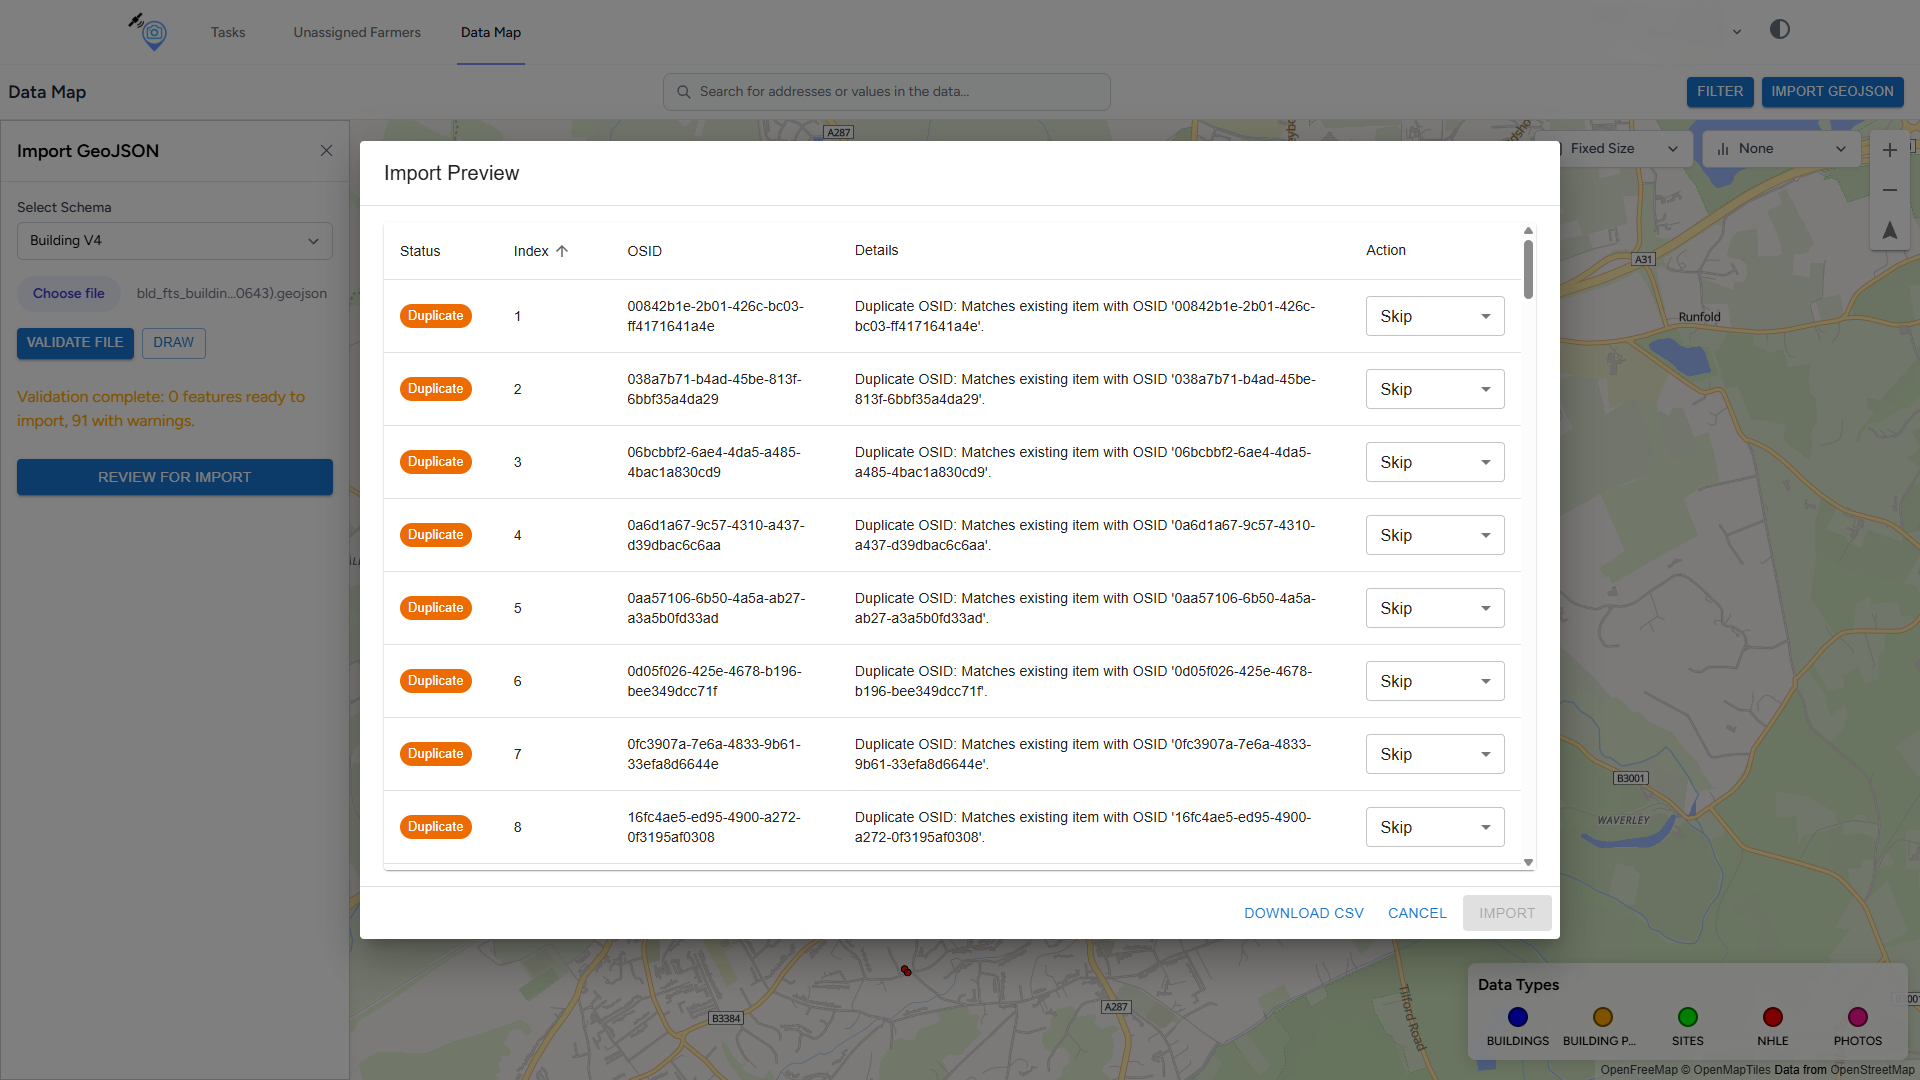Sort by Index column arrow
Screen dimensions: 1920x1080
coord(562,251)
